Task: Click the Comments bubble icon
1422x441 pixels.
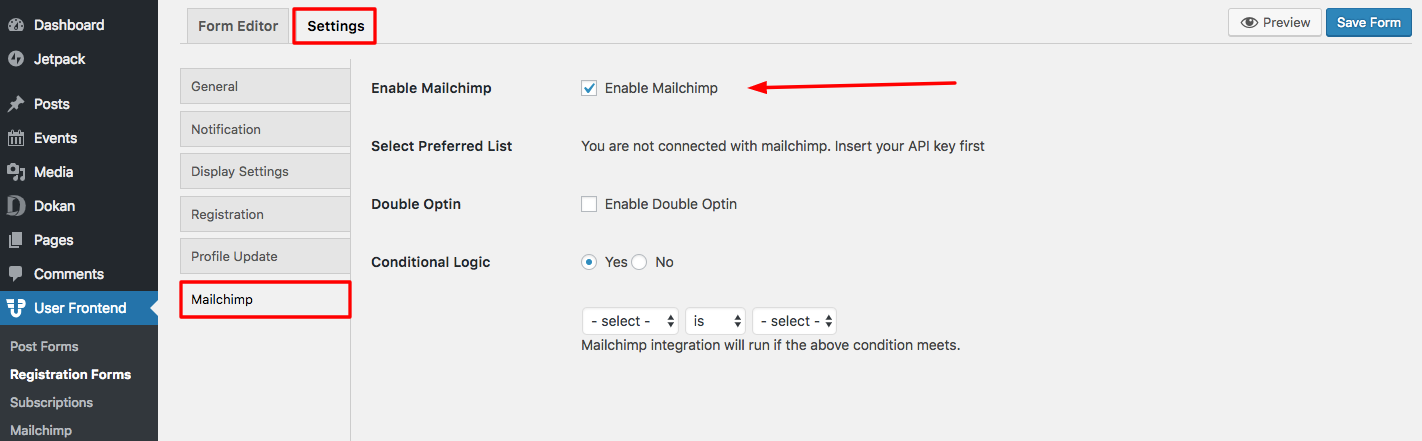Action: pyautogui.click(x=16, y=274)
